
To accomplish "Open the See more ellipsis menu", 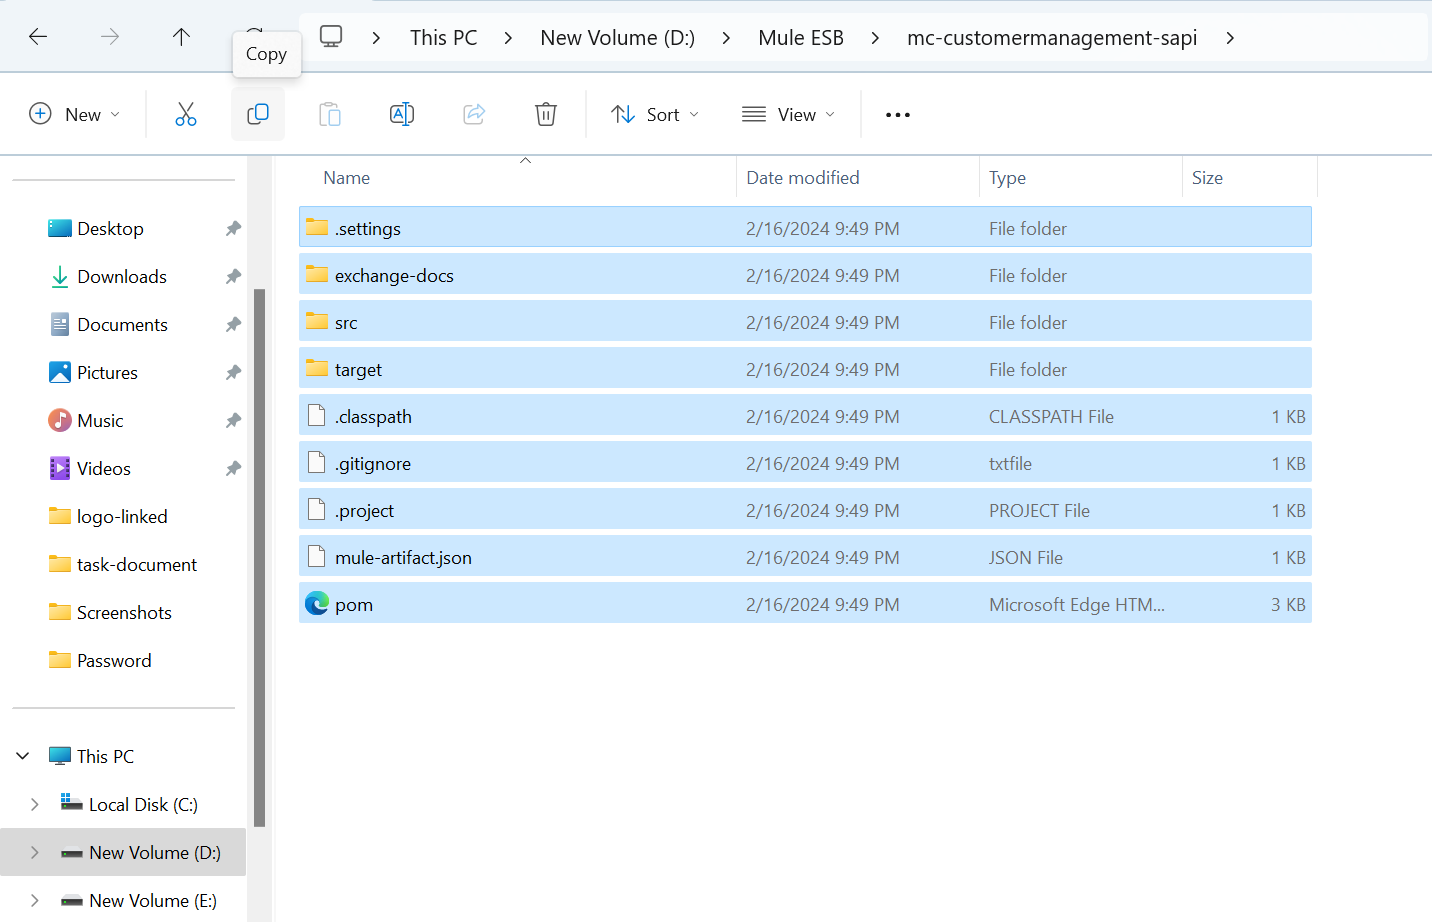I will click(897, 115).
